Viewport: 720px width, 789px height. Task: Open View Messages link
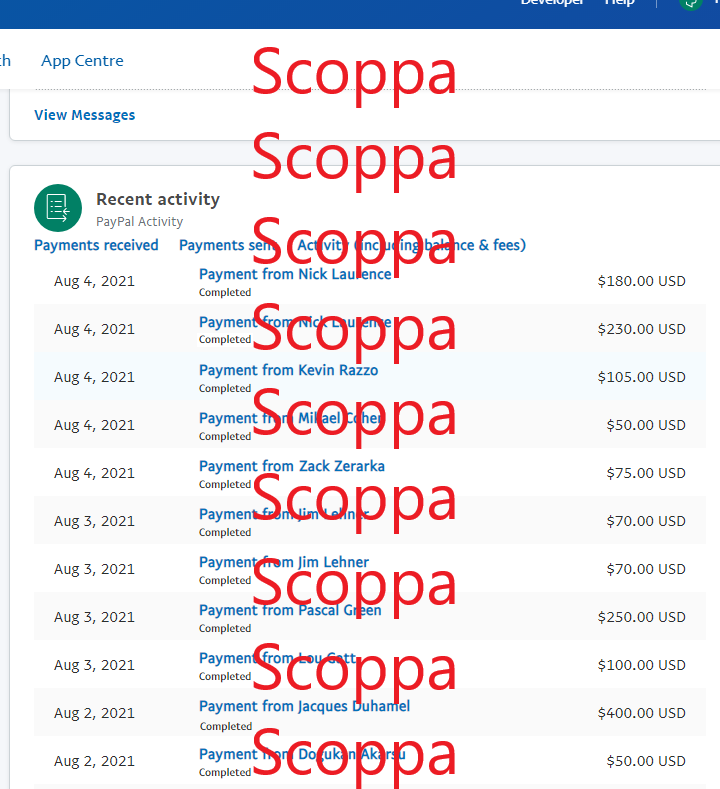point(84,115)
